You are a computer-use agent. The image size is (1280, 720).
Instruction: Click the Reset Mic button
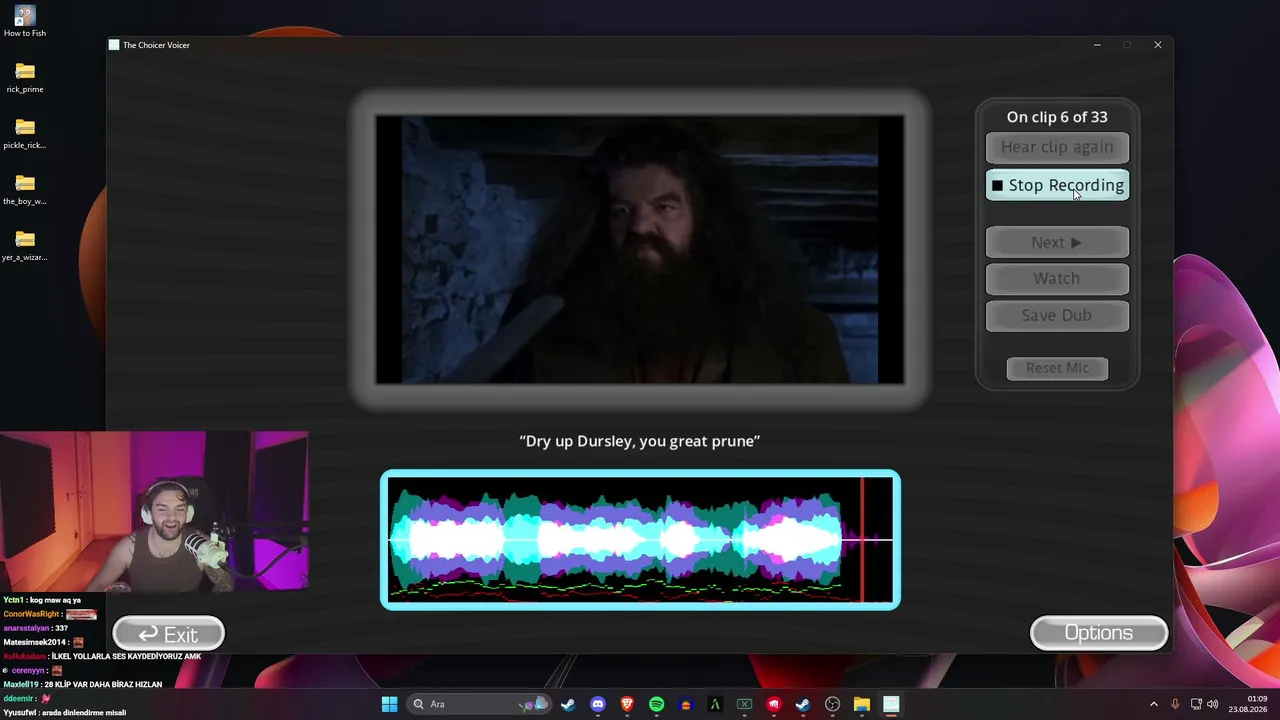[1057, 368]
